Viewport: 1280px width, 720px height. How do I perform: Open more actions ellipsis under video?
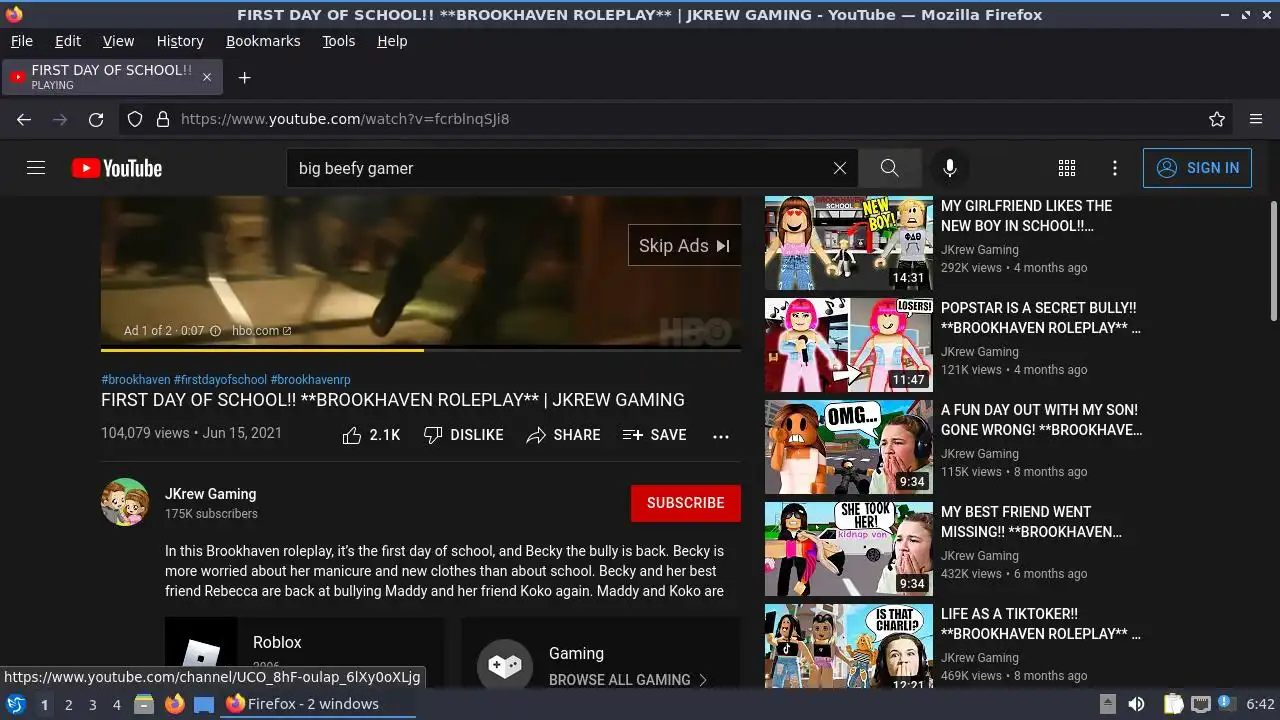pos(721,436)
